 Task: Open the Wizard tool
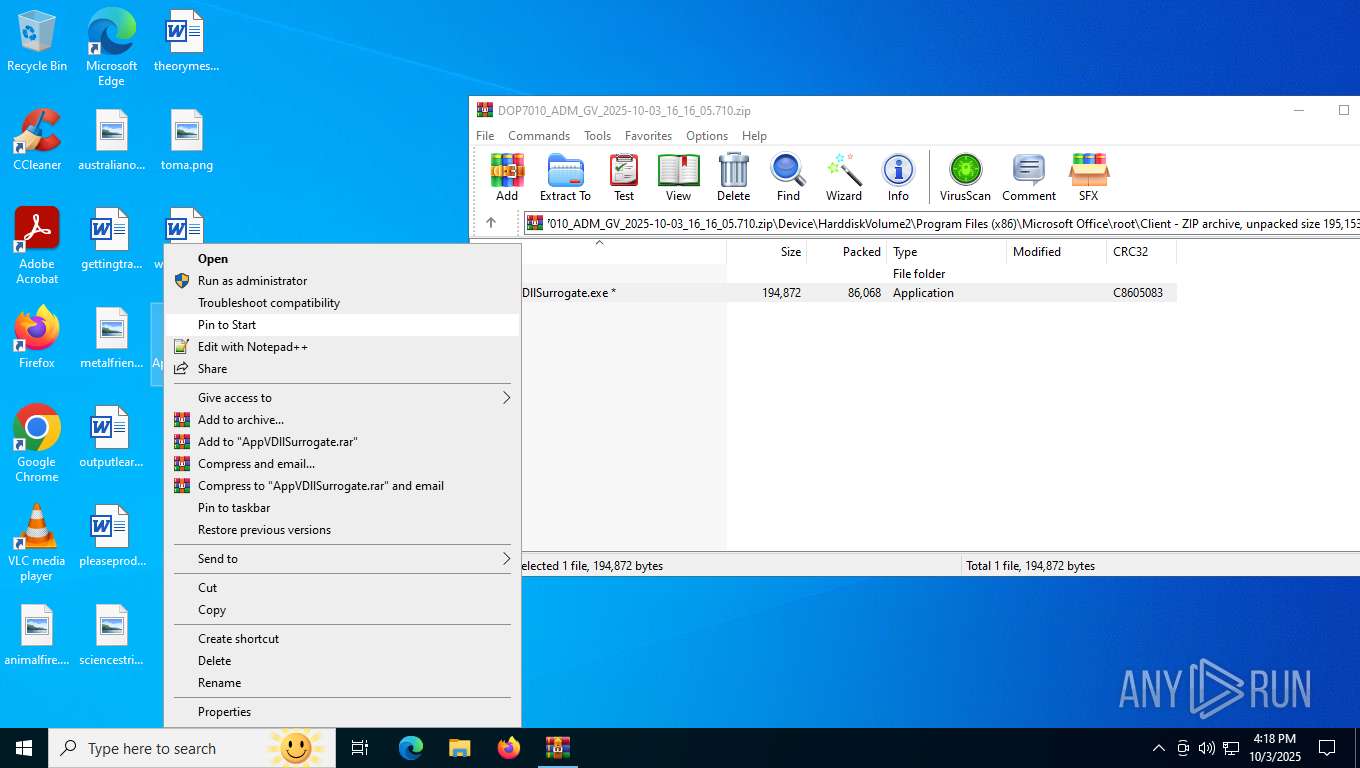click(843, 178)
